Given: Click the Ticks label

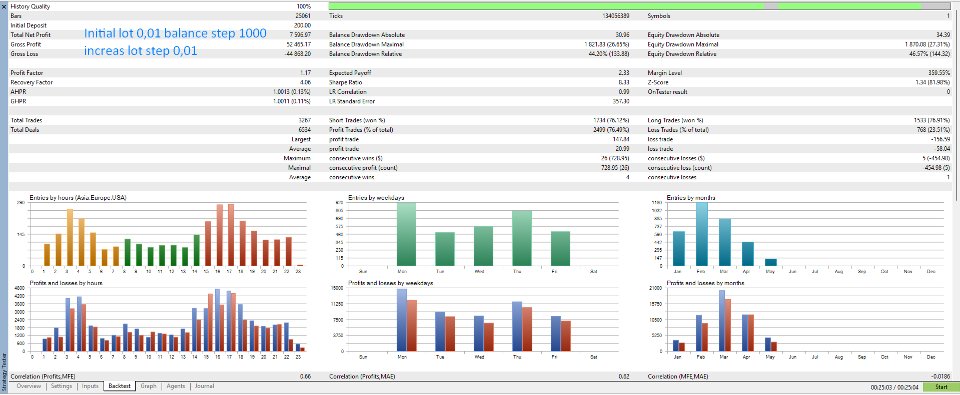Looking at the screenshot, I should point(336,15).
